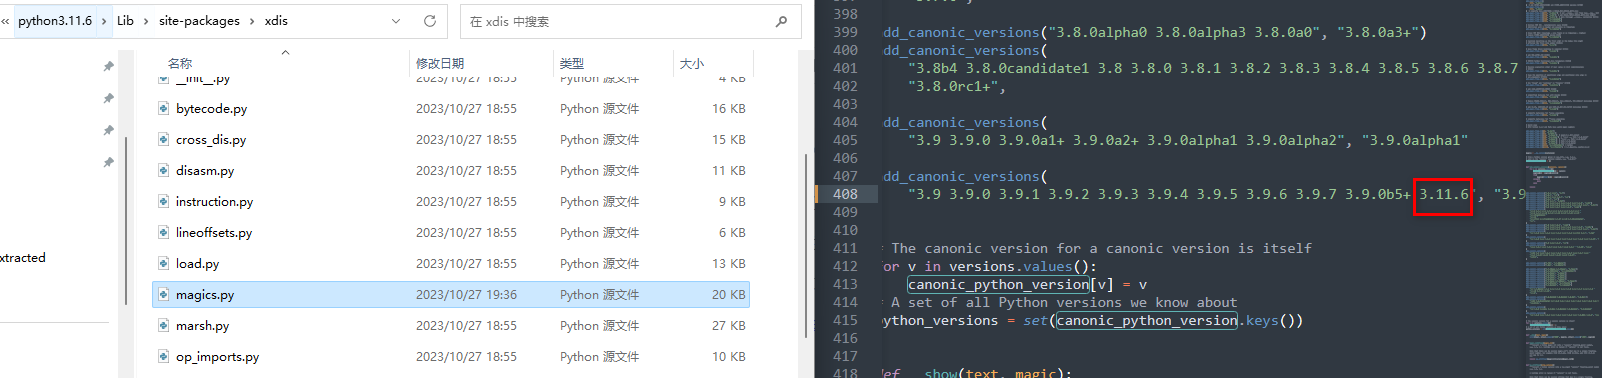Click the magics.py file icon
Image resolution: width=1602 pixels, height=378 pixels.
click(x=163, y=294)
